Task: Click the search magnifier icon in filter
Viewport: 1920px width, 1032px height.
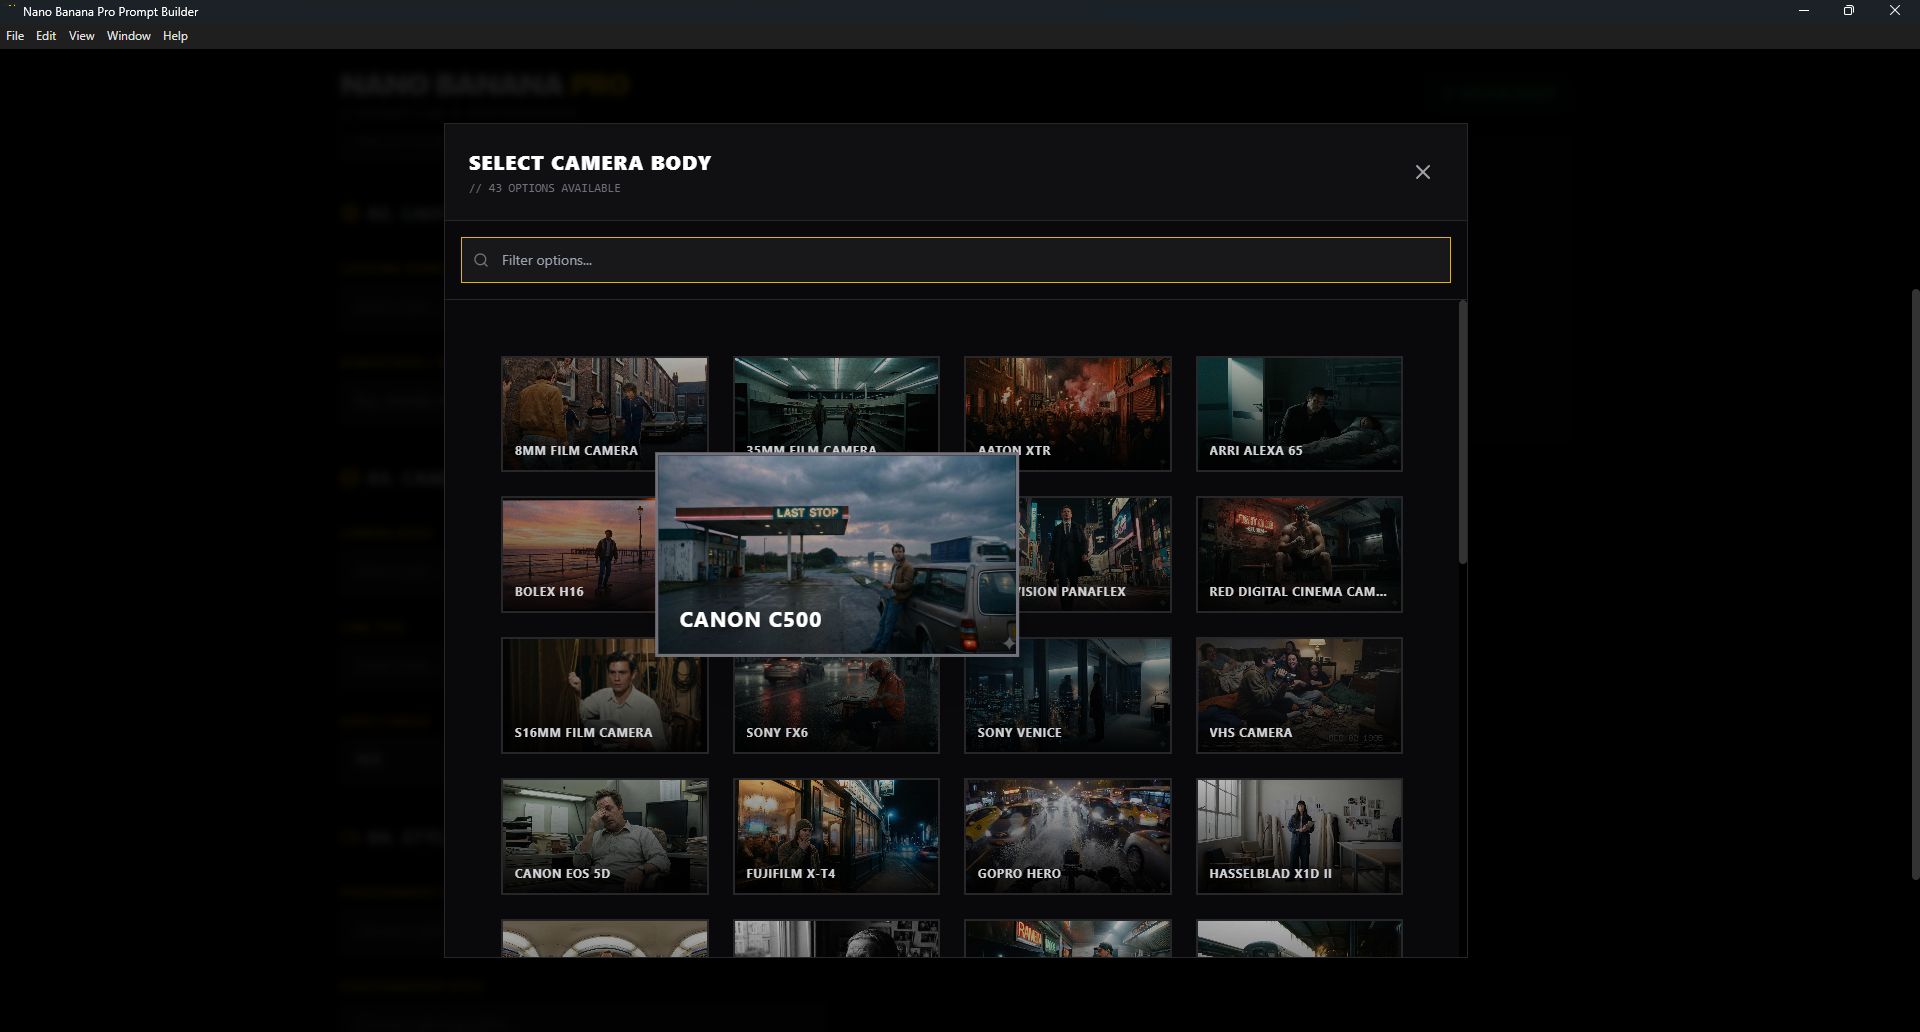Action: pyautogui.click(x=481, y=260)
